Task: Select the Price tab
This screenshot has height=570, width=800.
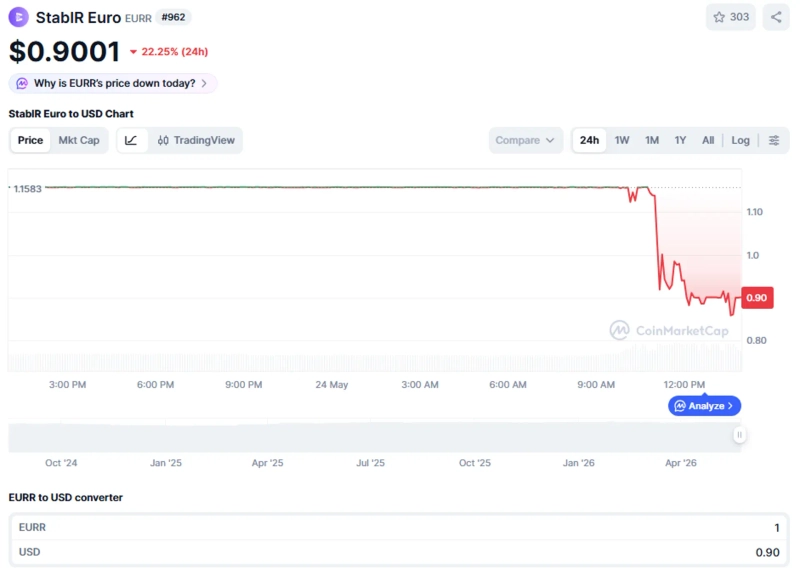Action: [x=31, y=140]
